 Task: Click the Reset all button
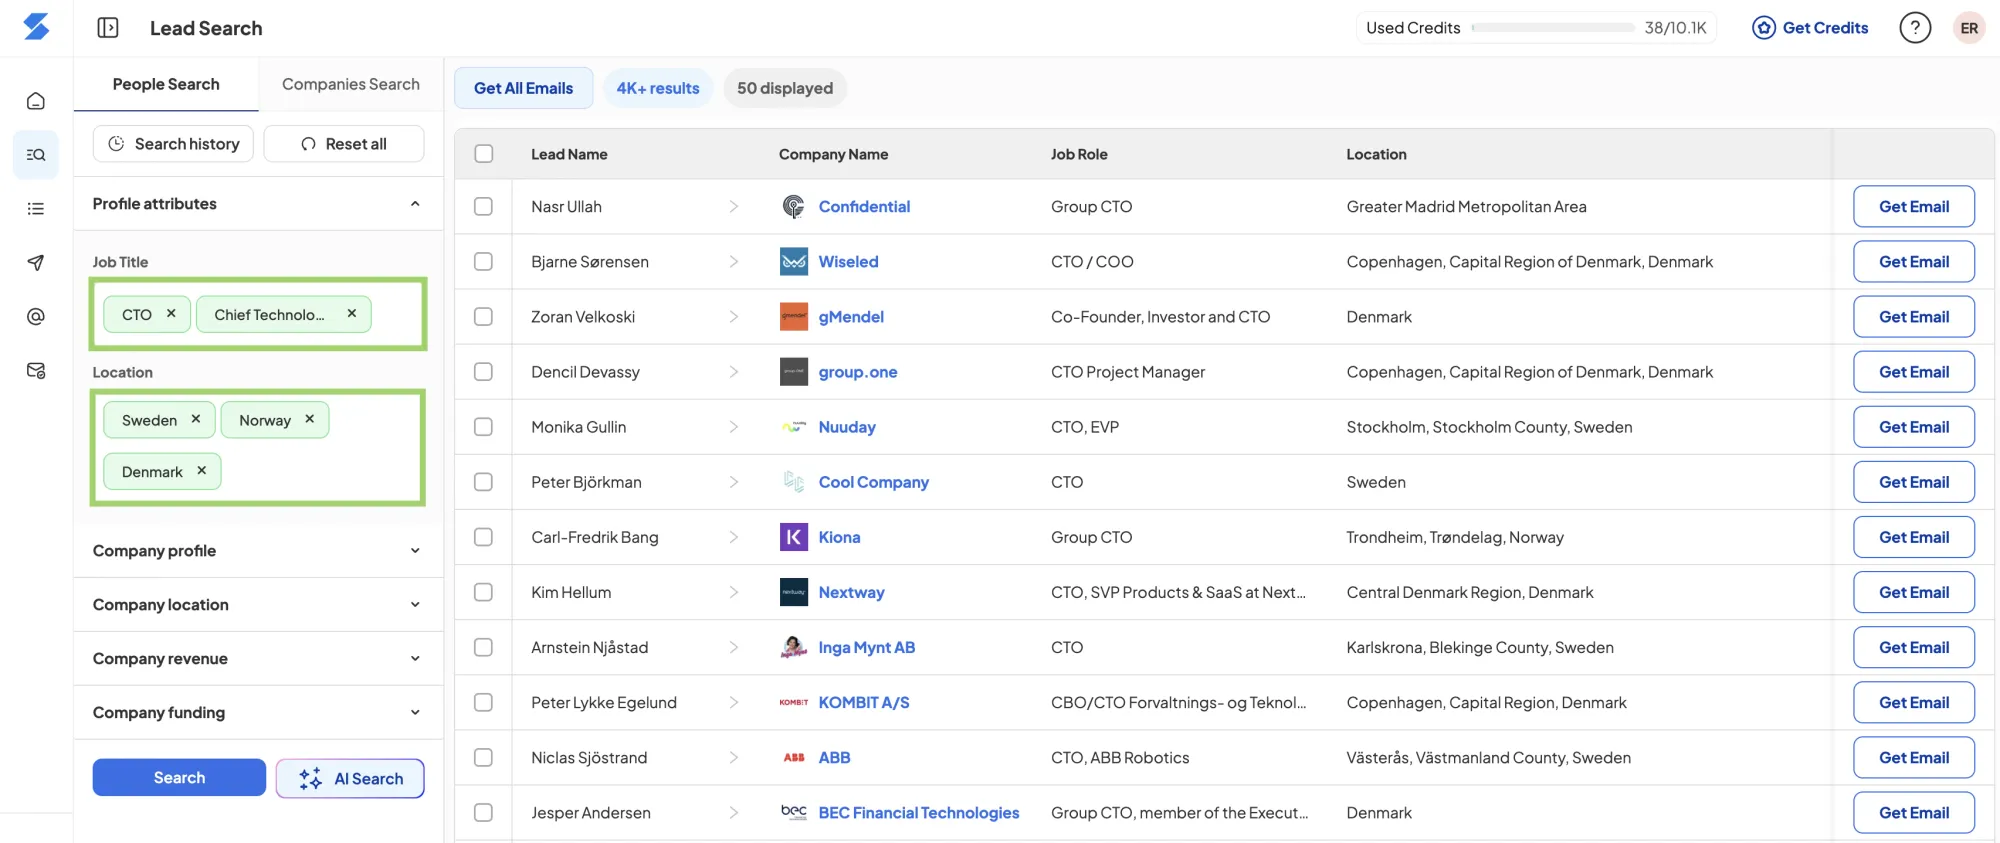pos(344,144)
